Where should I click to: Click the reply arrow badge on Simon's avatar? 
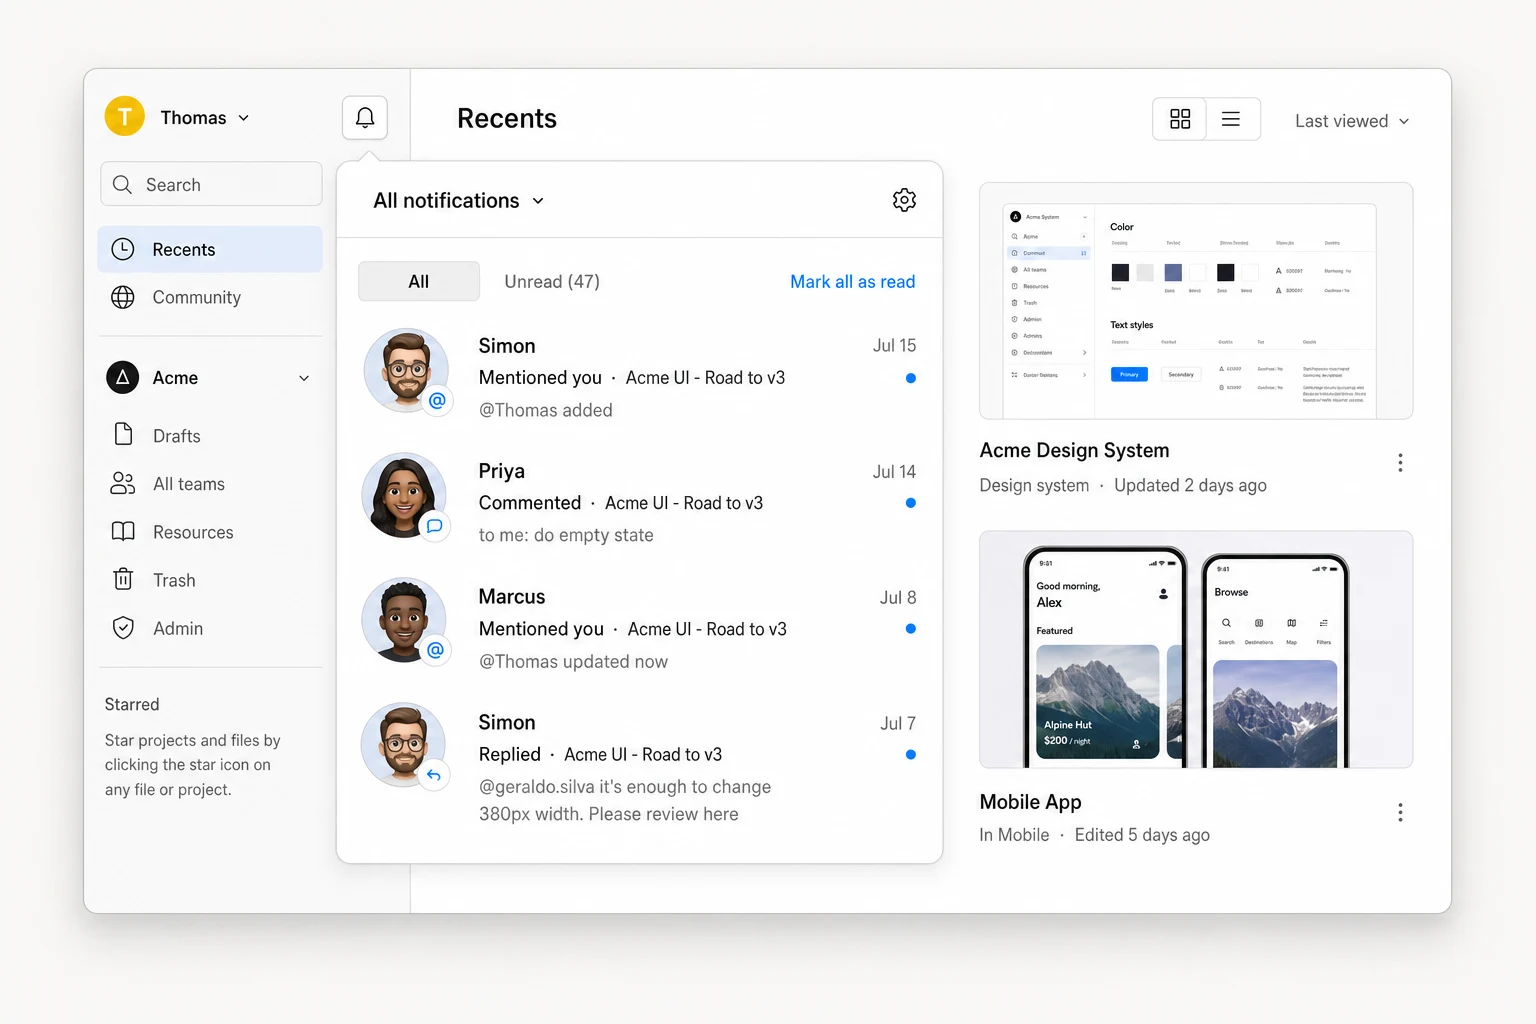(x=434, y=775)
